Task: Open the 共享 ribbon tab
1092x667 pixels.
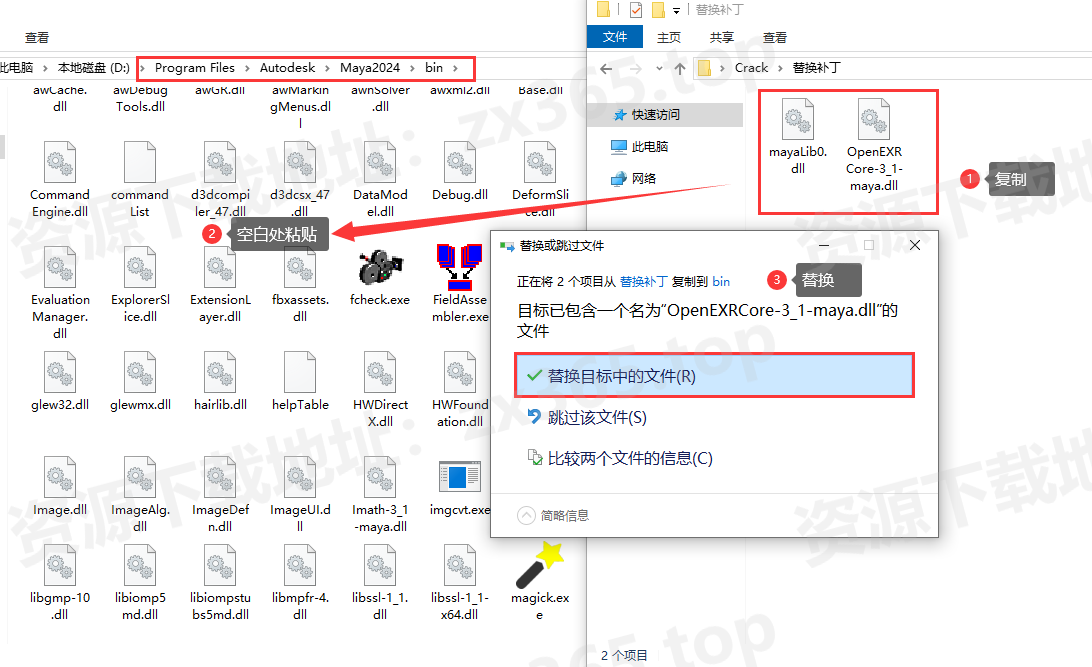Action: click(x=722, y=37)
